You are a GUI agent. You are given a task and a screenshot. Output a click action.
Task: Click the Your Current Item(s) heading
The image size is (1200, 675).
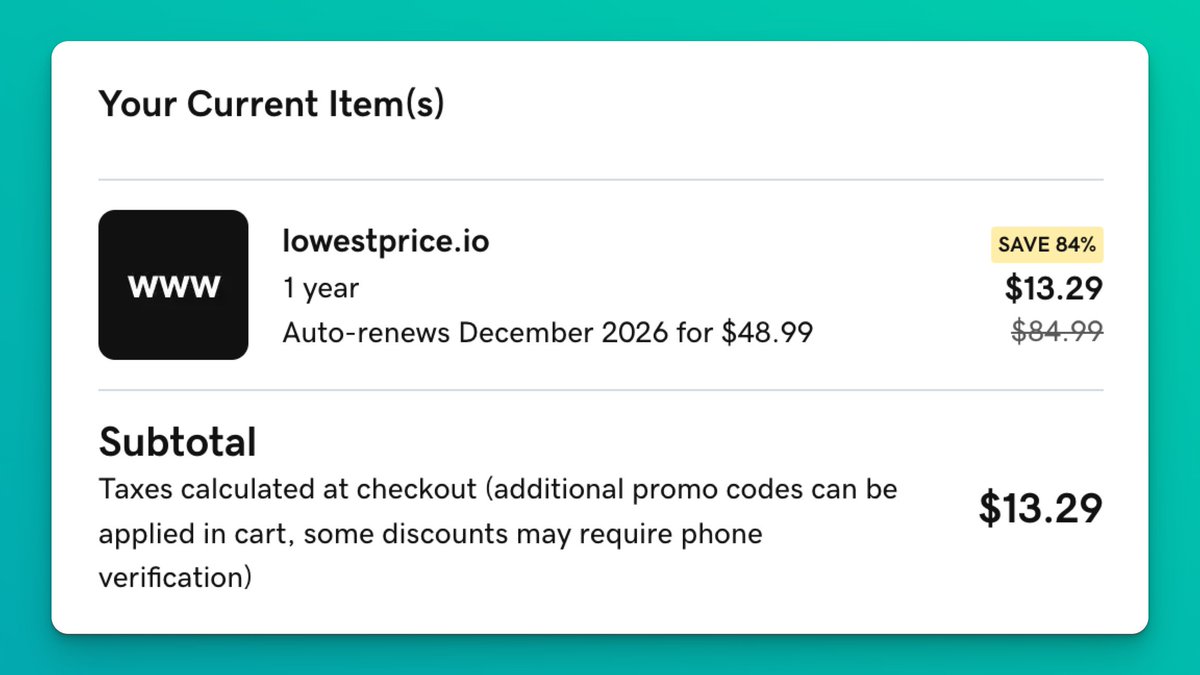click(271, 103)
